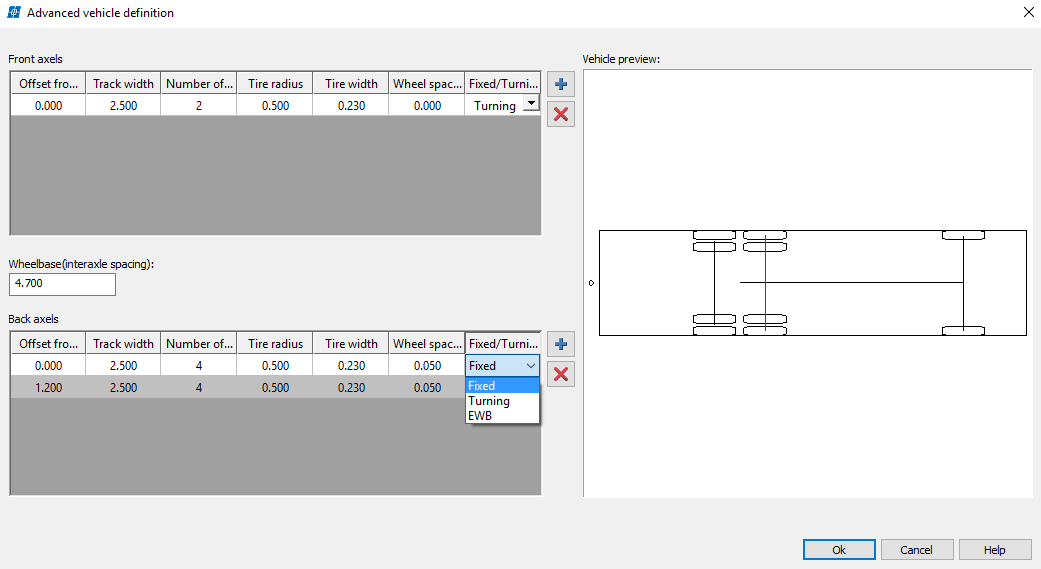Click the application icon in title bar
The height and width of the screenshot is (569, 1041).
pos(14,13)
